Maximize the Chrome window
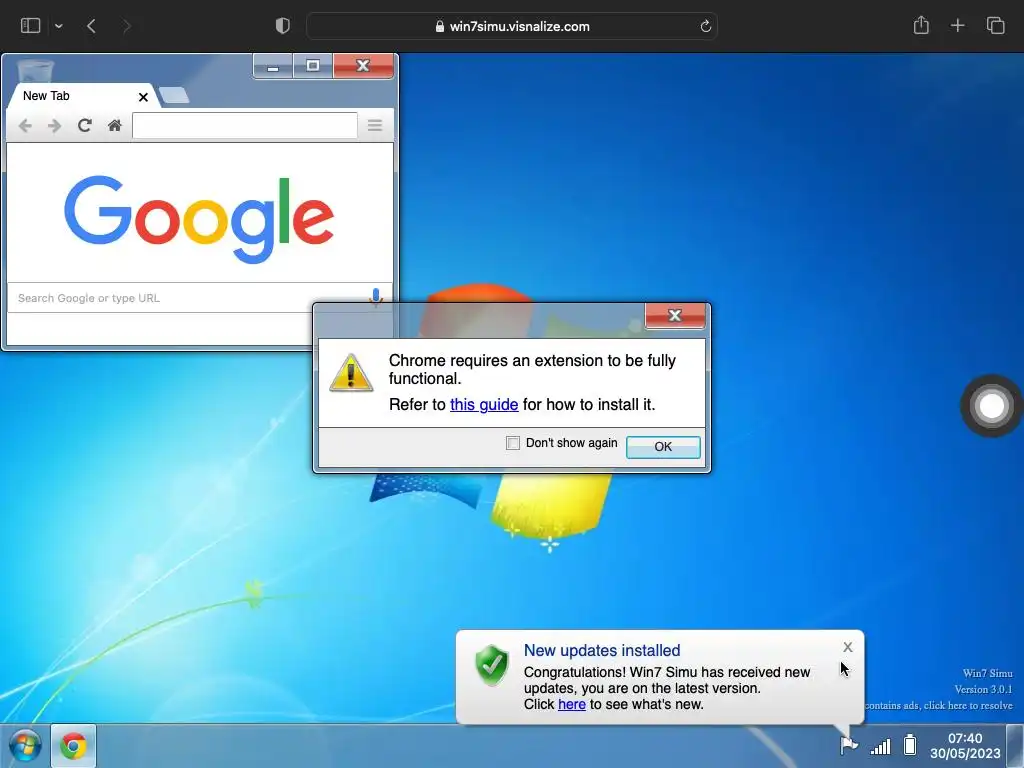Image resolution: width=1024 pixels, height=768 pixels. [x=313, y=66]
